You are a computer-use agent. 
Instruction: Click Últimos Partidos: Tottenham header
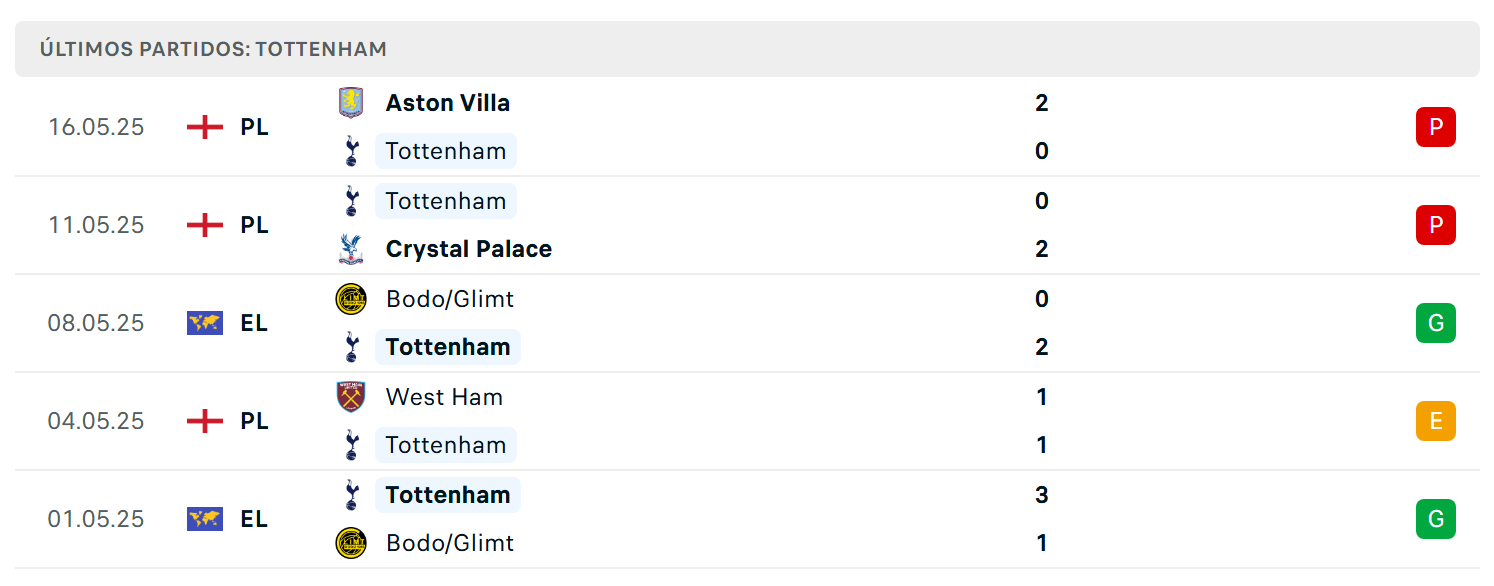point(213,49)
